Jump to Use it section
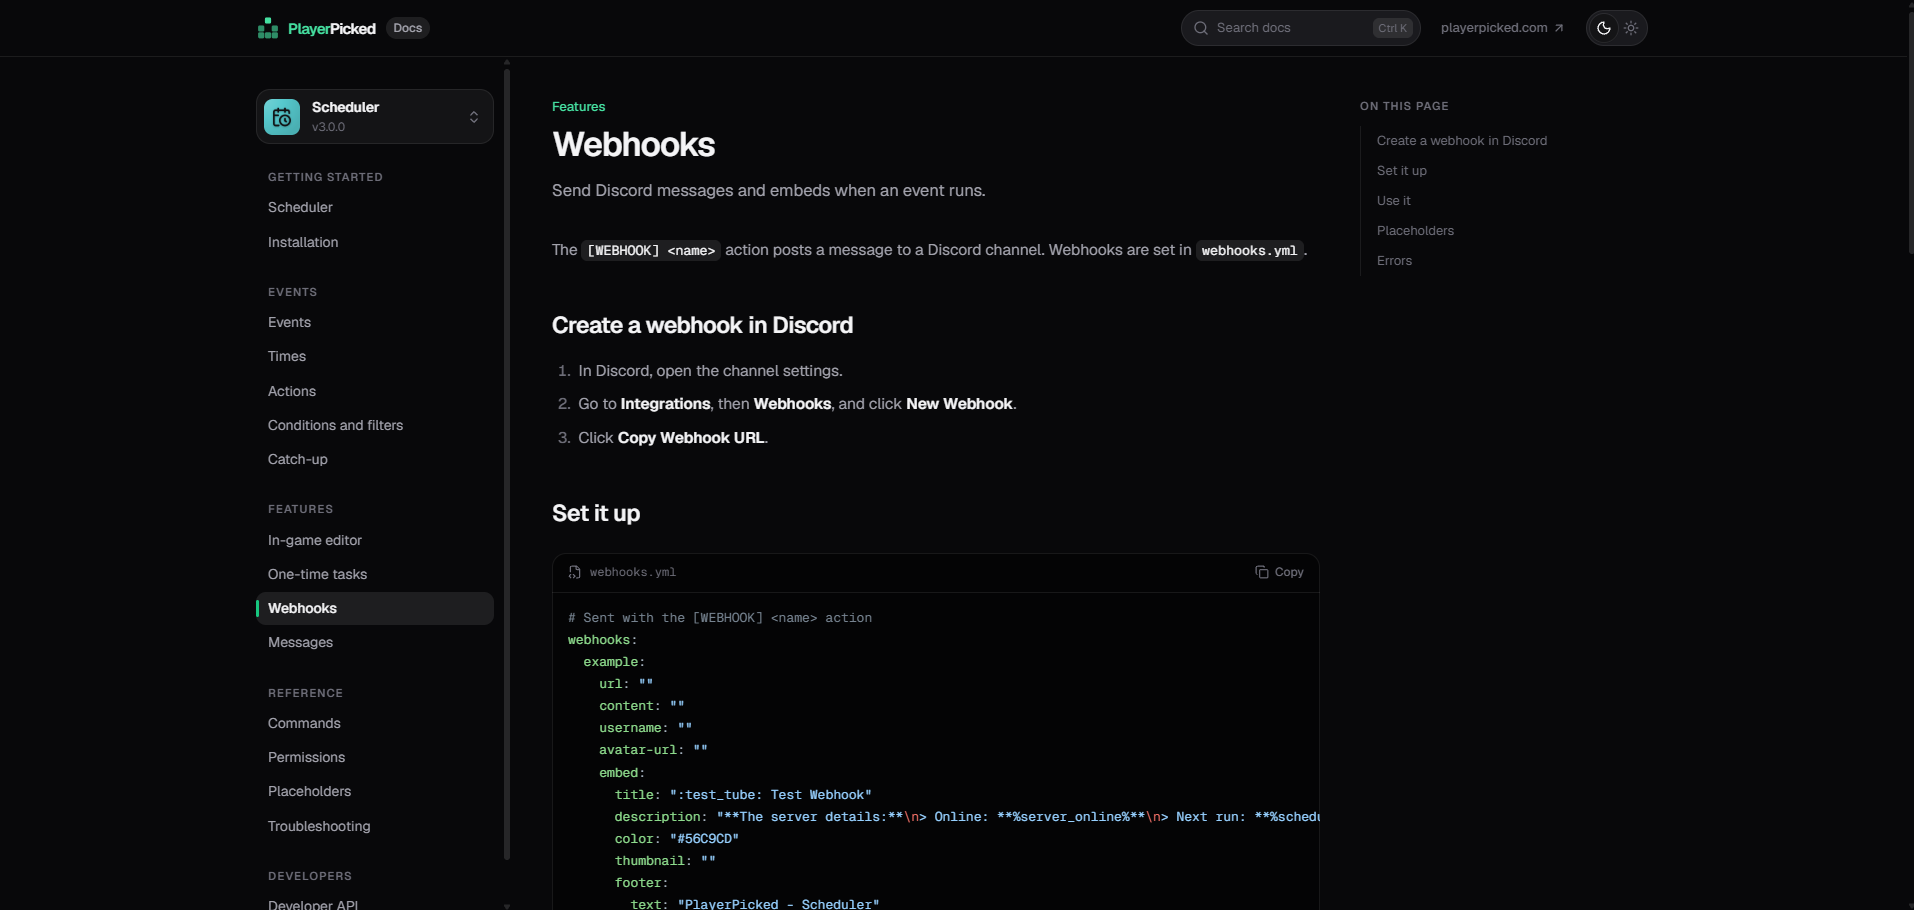 [x=1393, y=201]
